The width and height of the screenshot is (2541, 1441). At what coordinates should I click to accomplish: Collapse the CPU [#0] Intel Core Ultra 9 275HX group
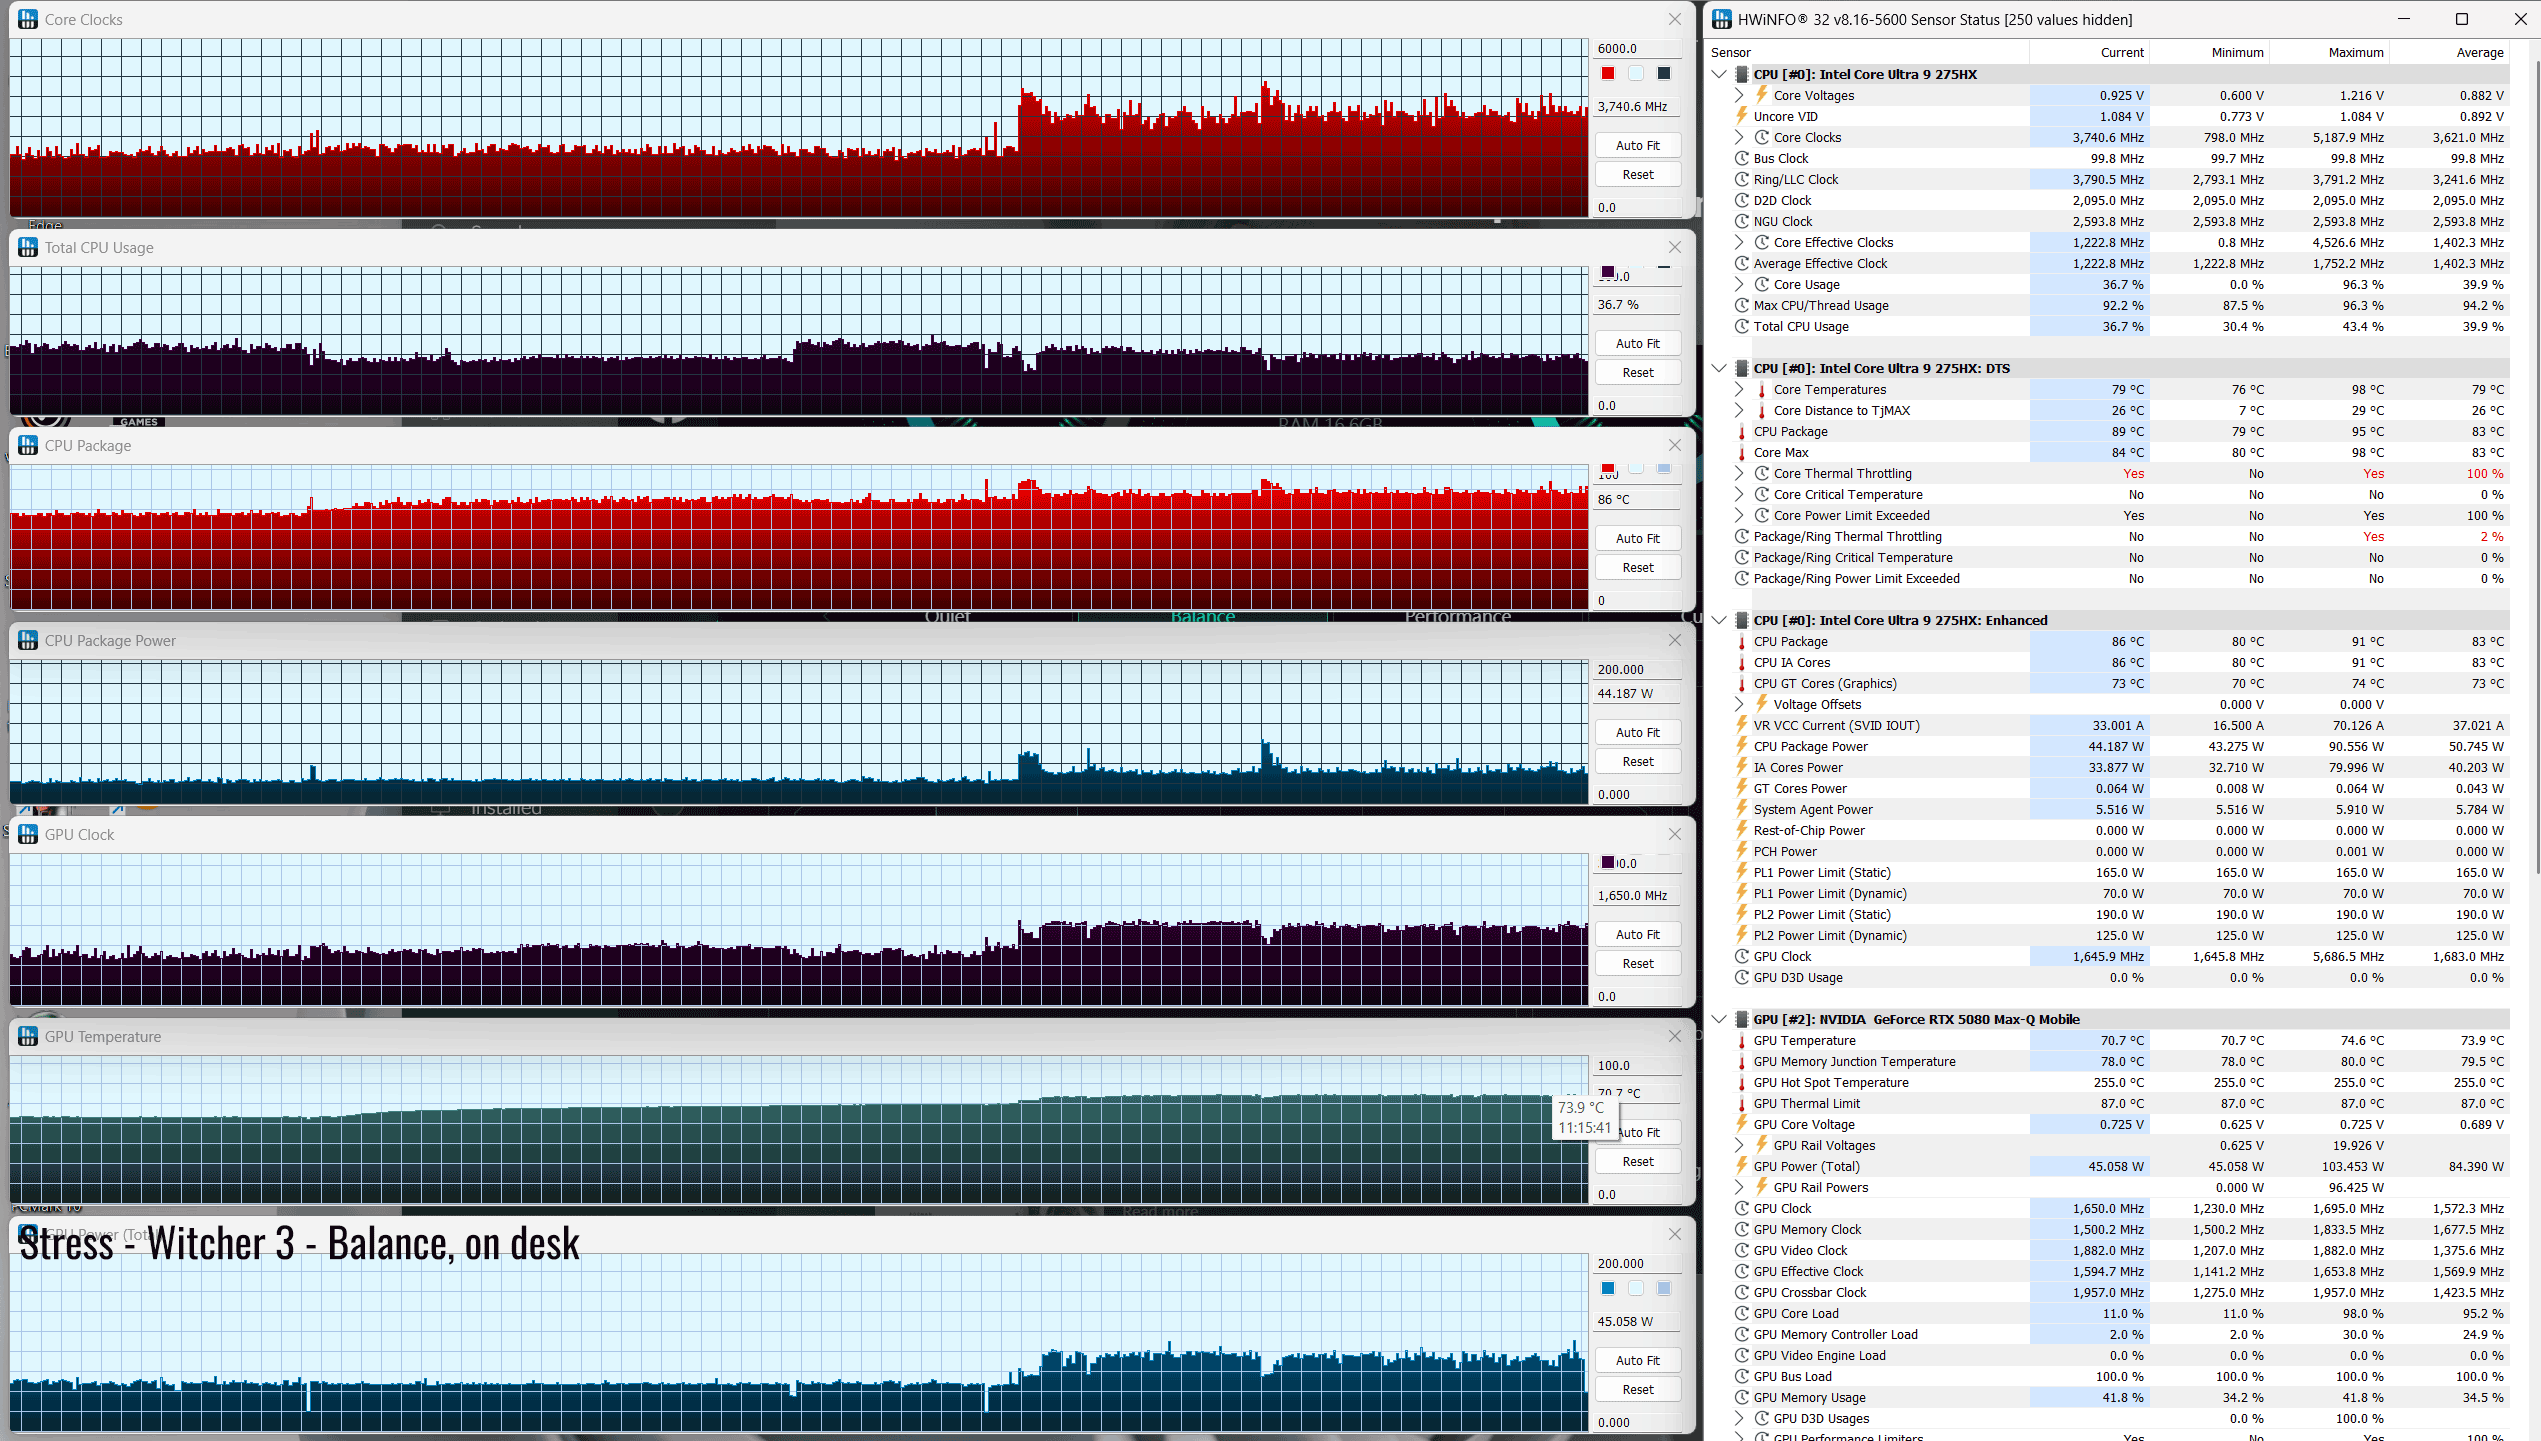point(1719,74)
